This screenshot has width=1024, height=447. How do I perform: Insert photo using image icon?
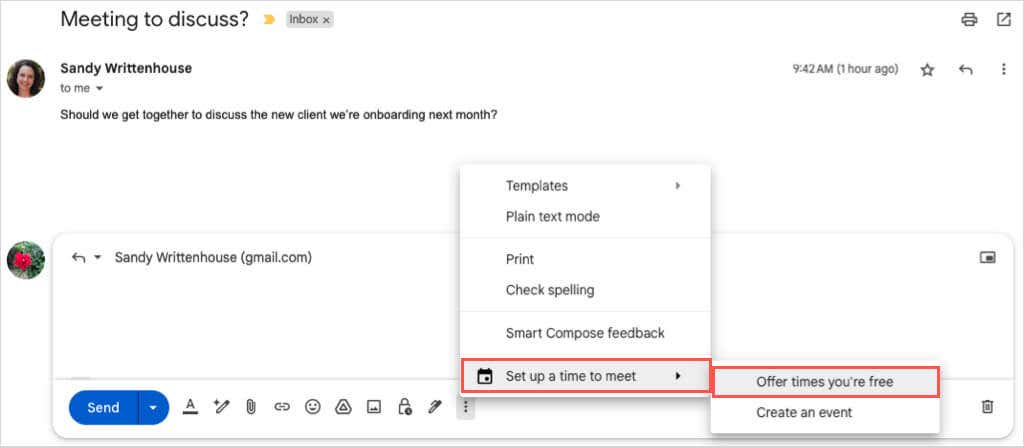click(374, 407)
